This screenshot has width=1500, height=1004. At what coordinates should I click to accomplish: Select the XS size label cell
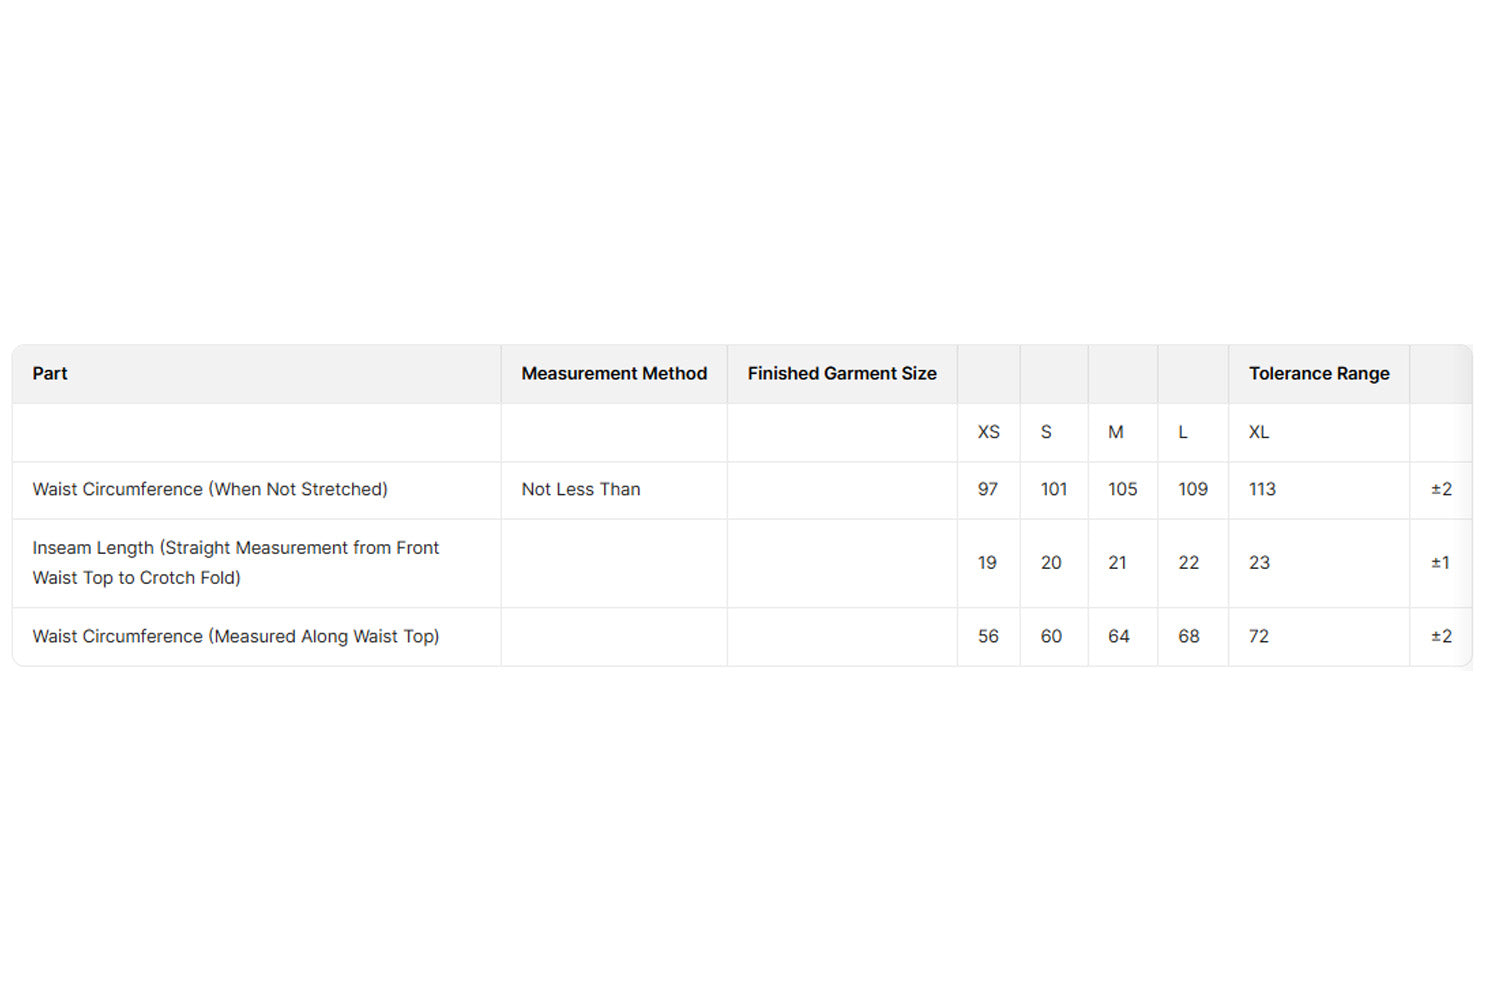click(x=988, y=432)
